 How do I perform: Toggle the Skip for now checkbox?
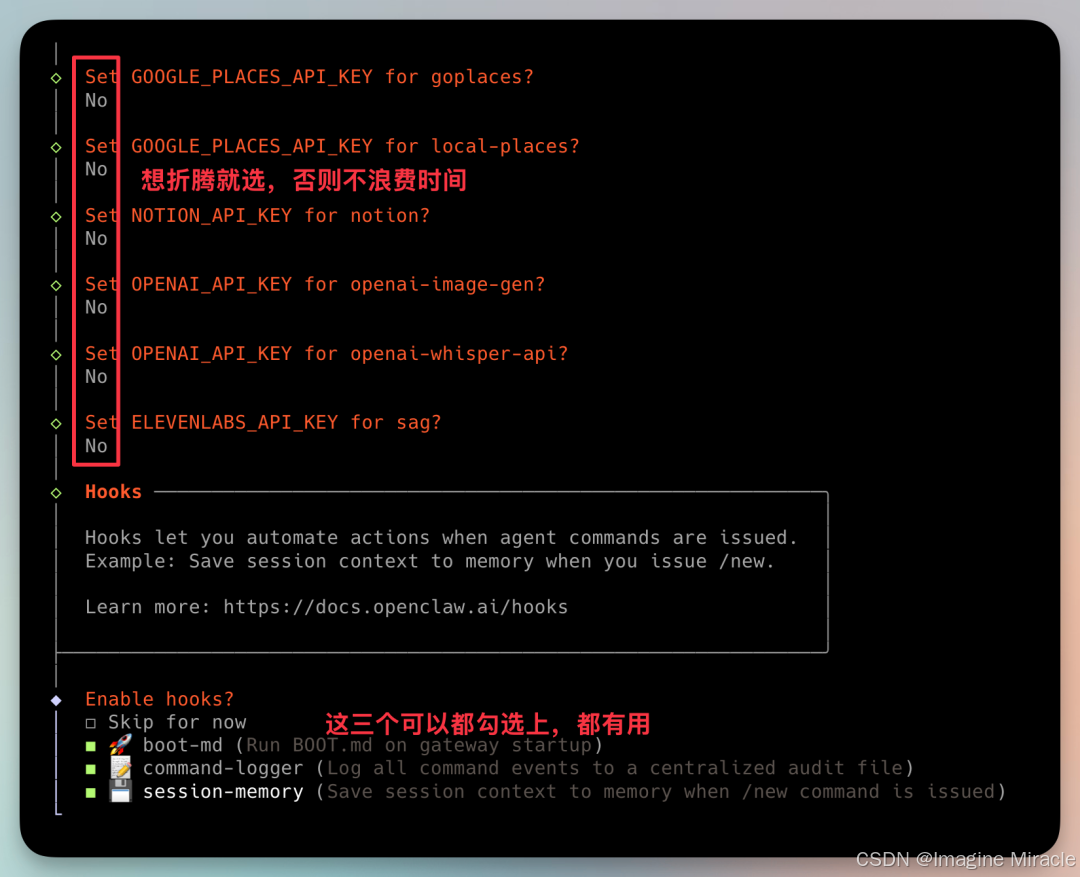coord(91,723)
